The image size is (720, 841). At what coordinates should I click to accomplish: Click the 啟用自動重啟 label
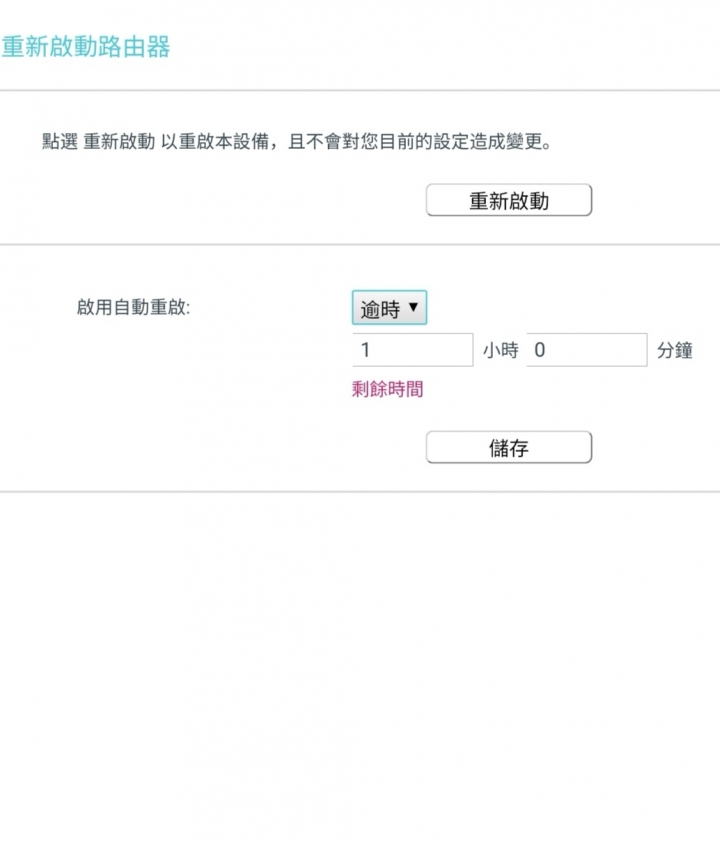[133, 307]
